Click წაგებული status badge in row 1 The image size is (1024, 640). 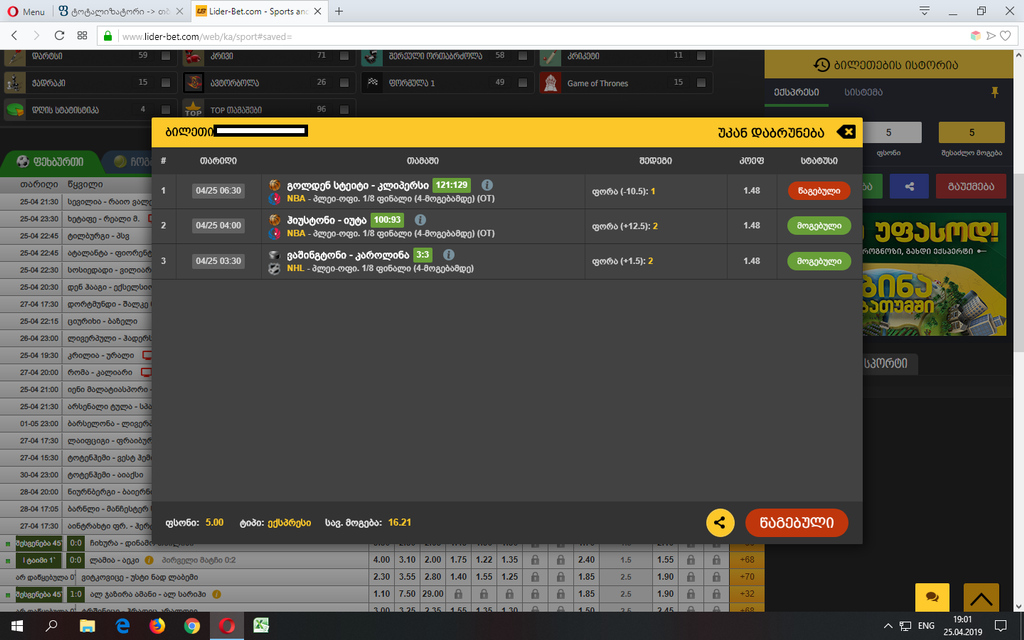(819, 191)
